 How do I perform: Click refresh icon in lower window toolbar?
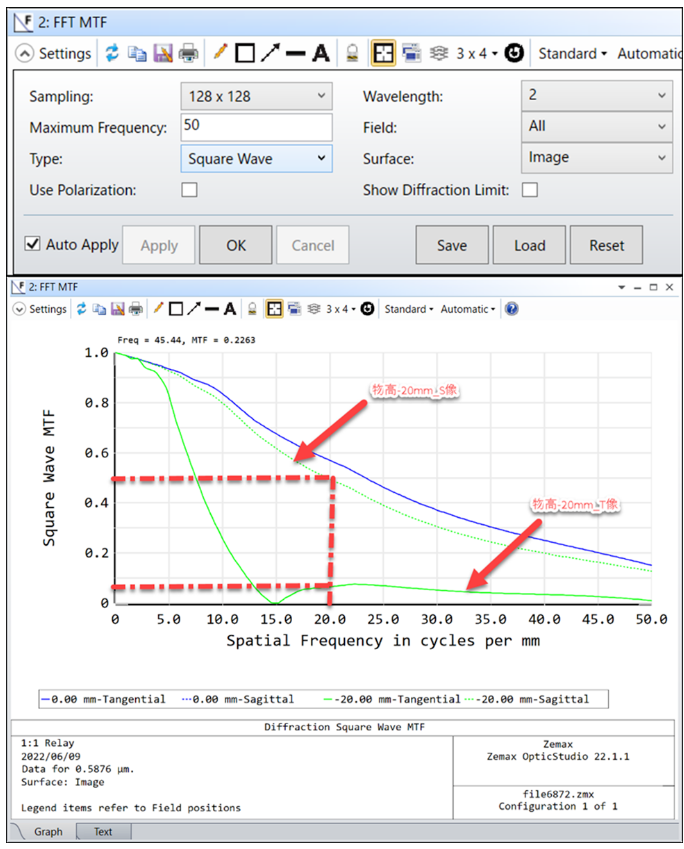(81, 309)
